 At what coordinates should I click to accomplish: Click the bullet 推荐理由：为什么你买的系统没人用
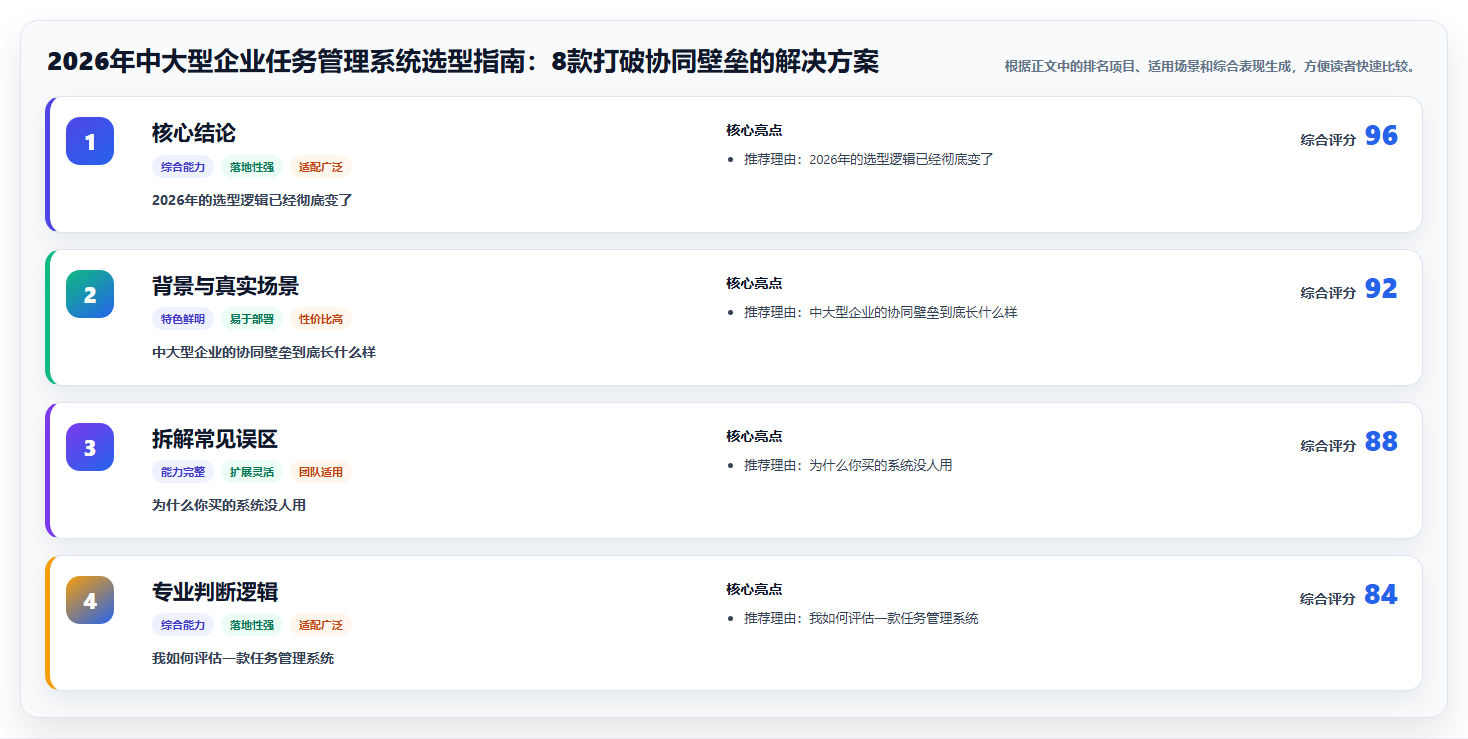tap(848, 465)
